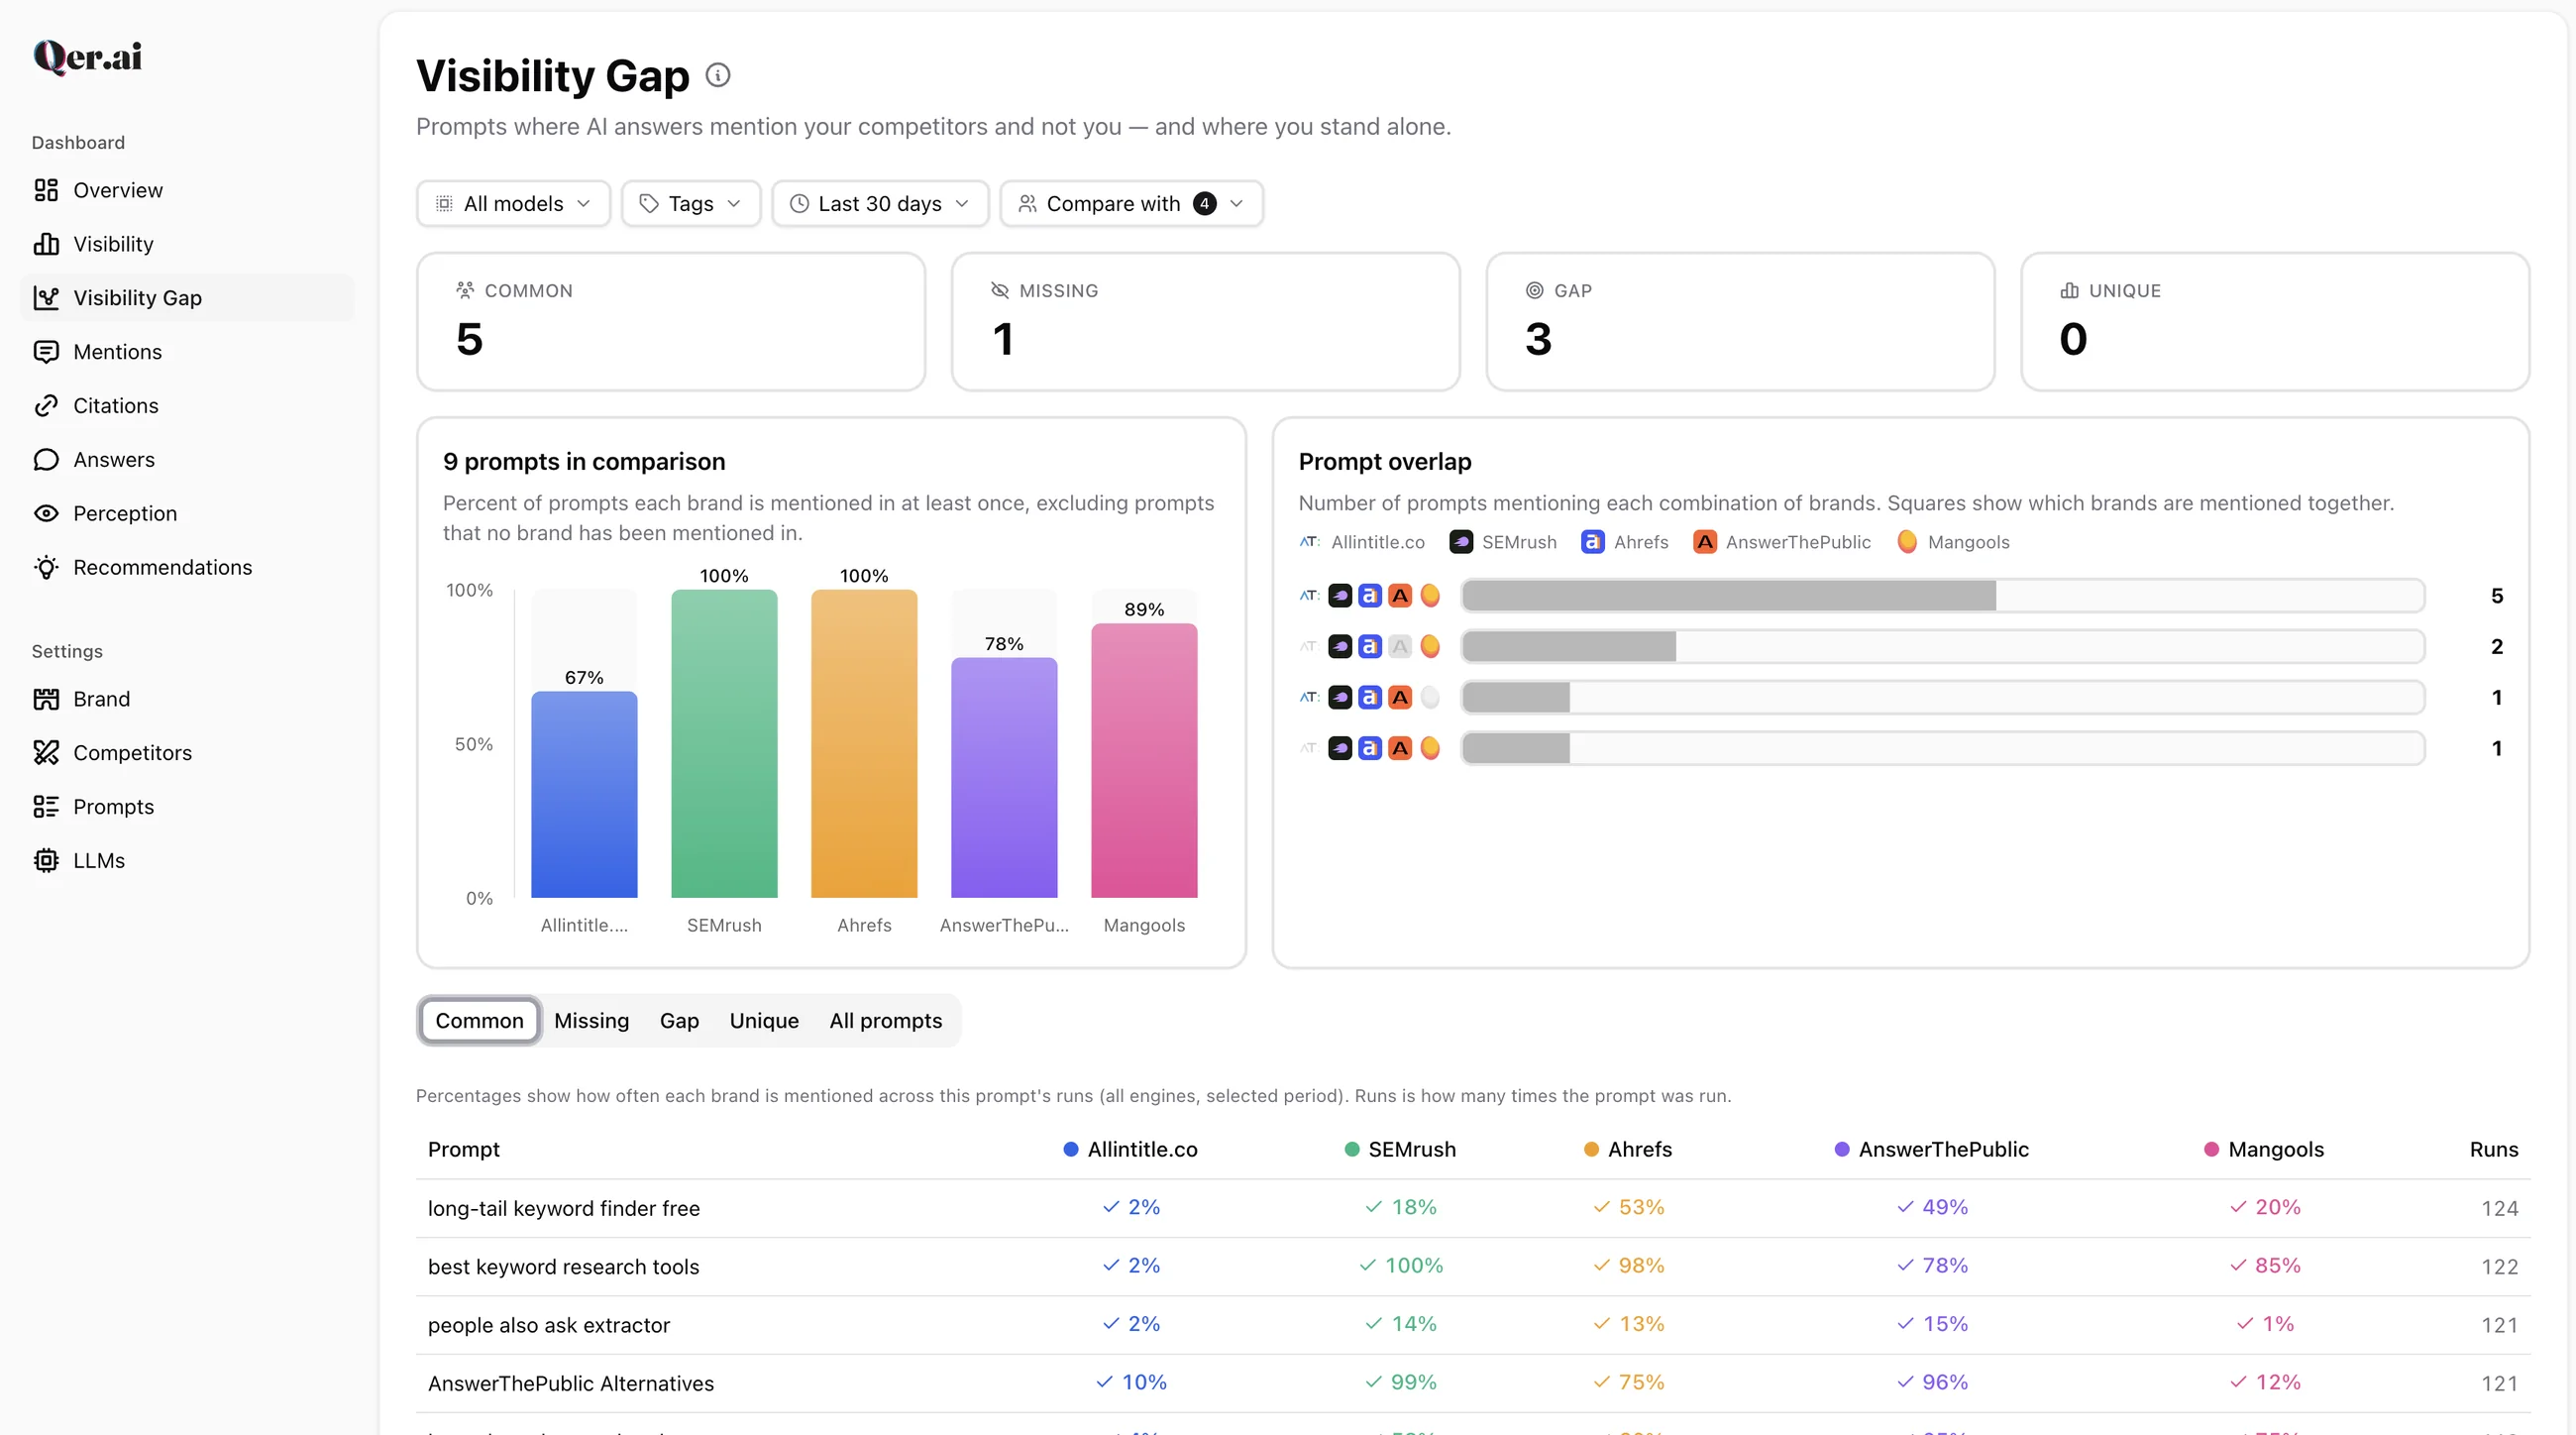Expand the Compare with dropdown
The width and height of the screenshot is (2576, 1435).
(1131, 204)
